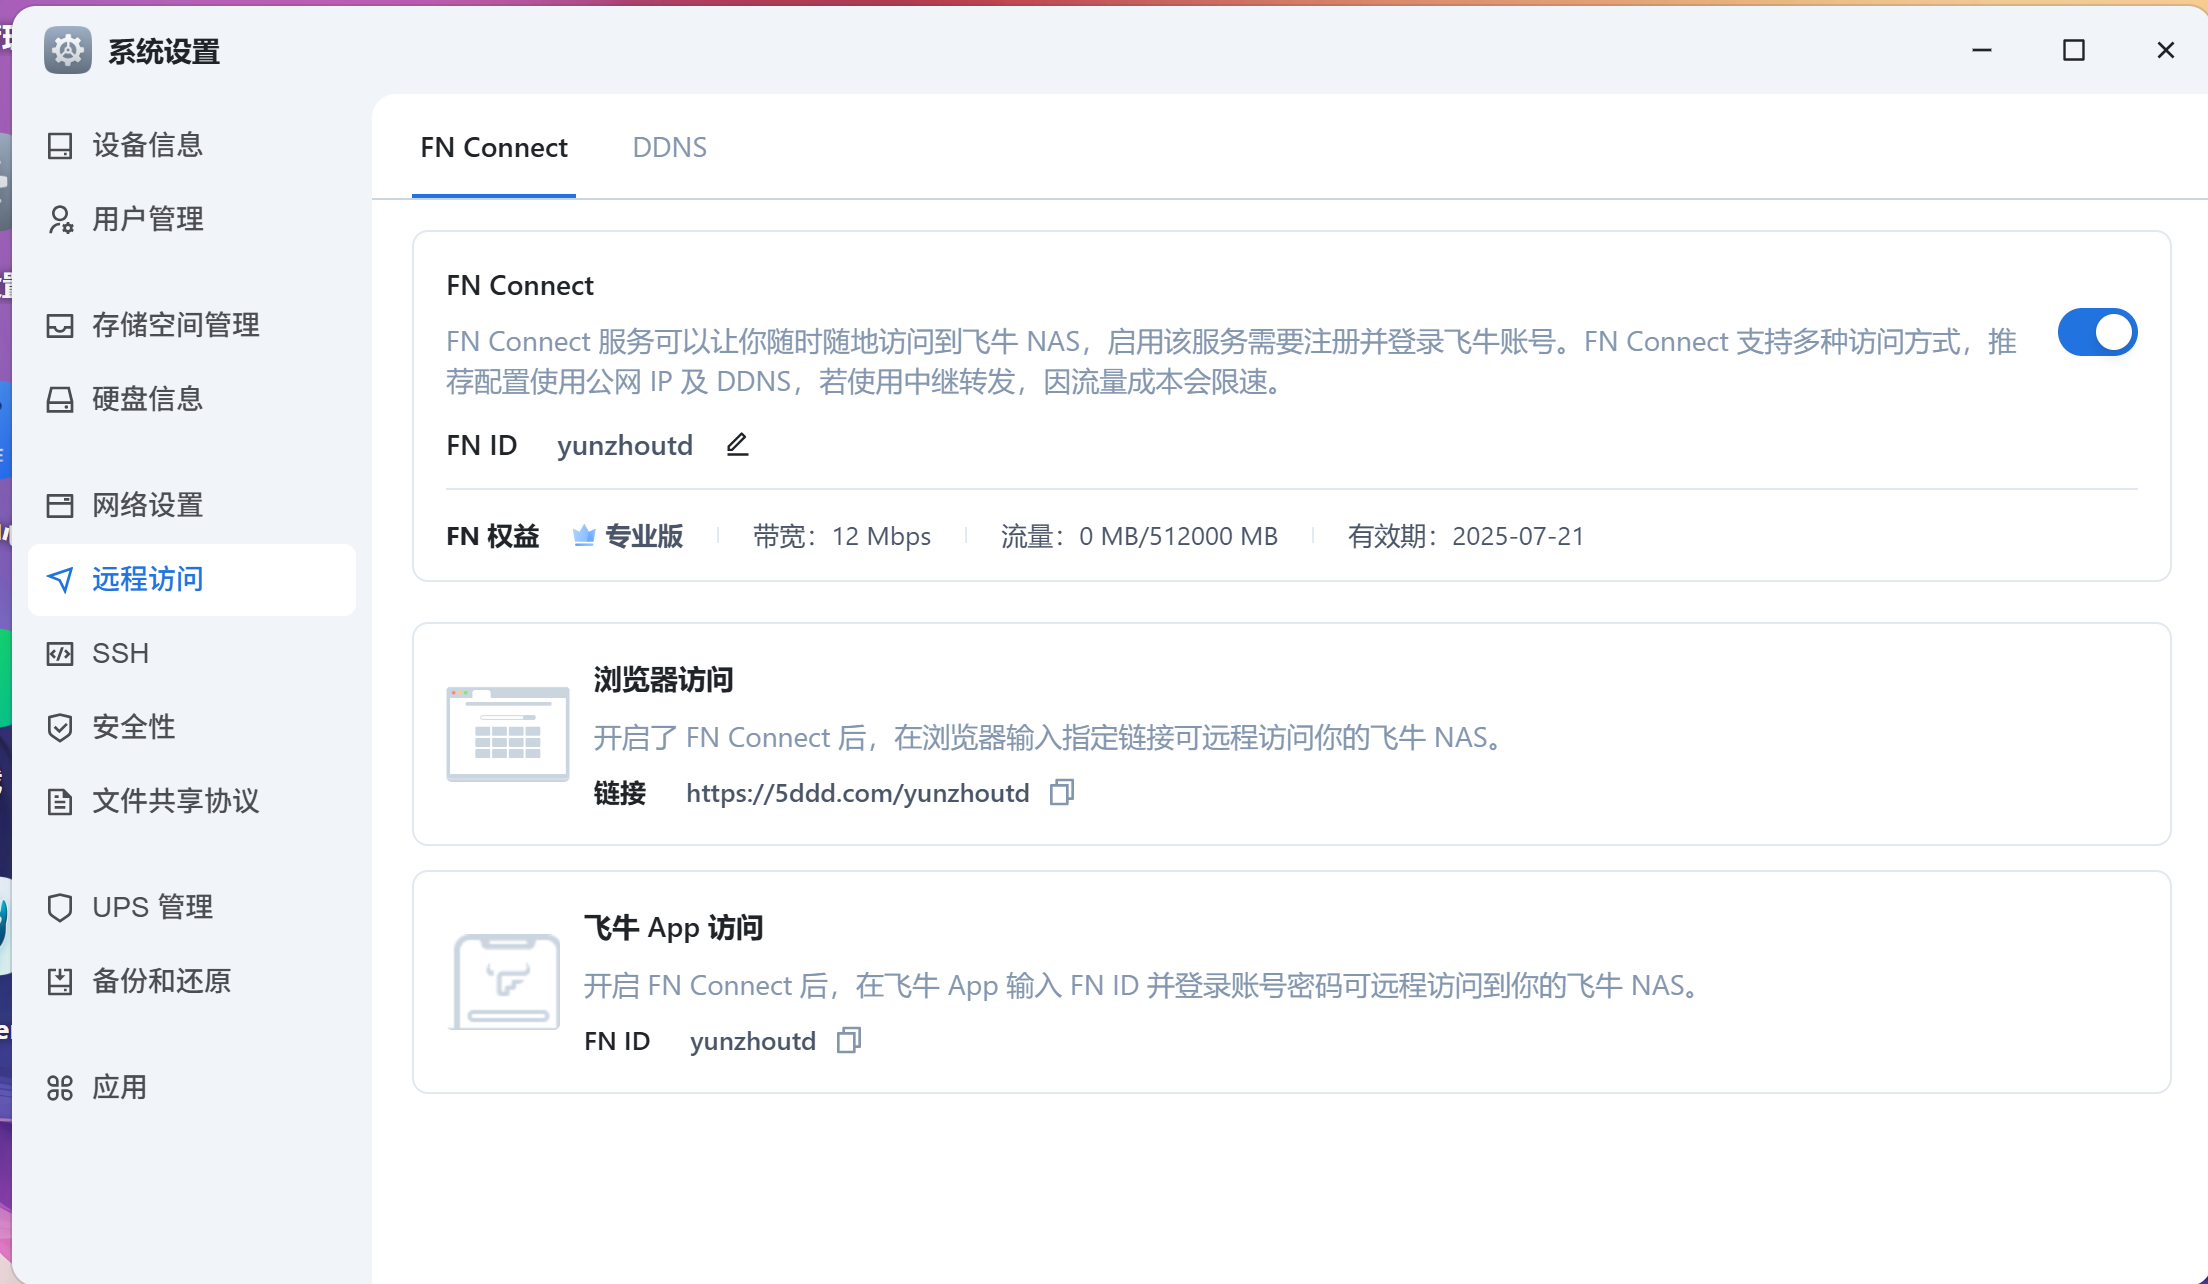2208x1284 pixels.
Task: Click the pencil edit icon beside FN ID
Action: [737, 444]
